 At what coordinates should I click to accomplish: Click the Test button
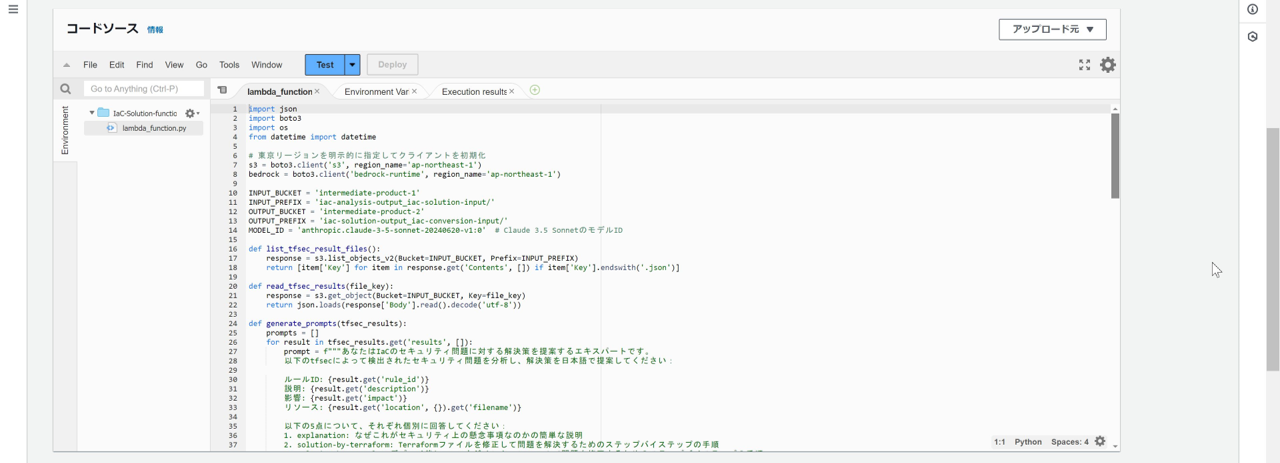[325, 65]
